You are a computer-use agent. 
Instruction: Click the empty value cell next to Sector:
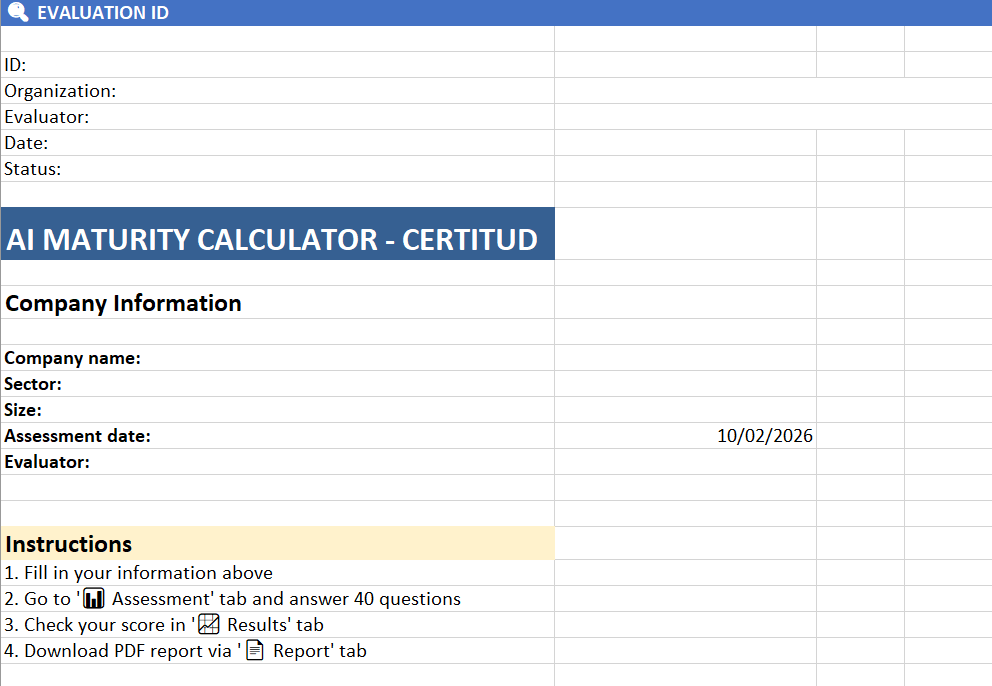(x=686, y=384)
